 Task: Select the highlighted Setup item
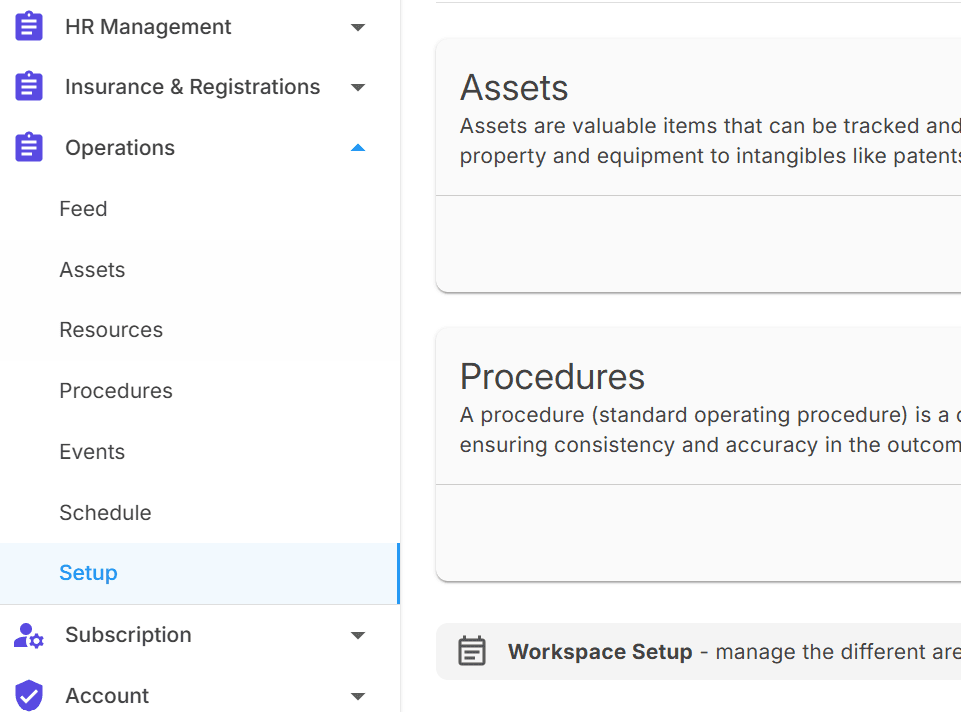pyautogui.click(x=200, y=574)
